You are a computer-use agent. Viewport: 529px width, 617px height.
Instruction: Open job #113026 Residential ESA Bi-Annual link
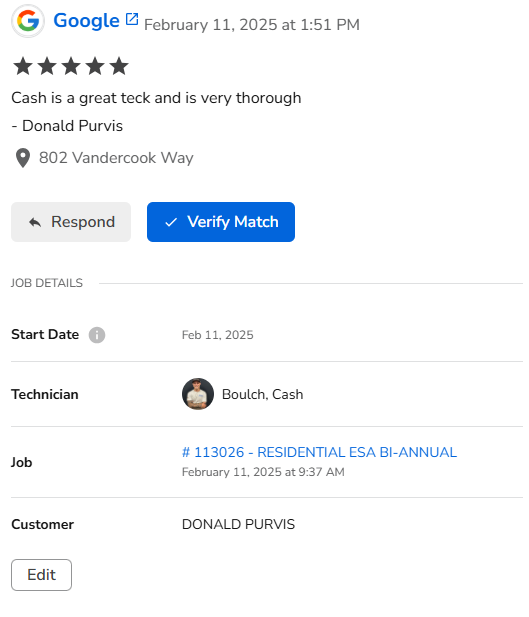click(x=319, y=452)
